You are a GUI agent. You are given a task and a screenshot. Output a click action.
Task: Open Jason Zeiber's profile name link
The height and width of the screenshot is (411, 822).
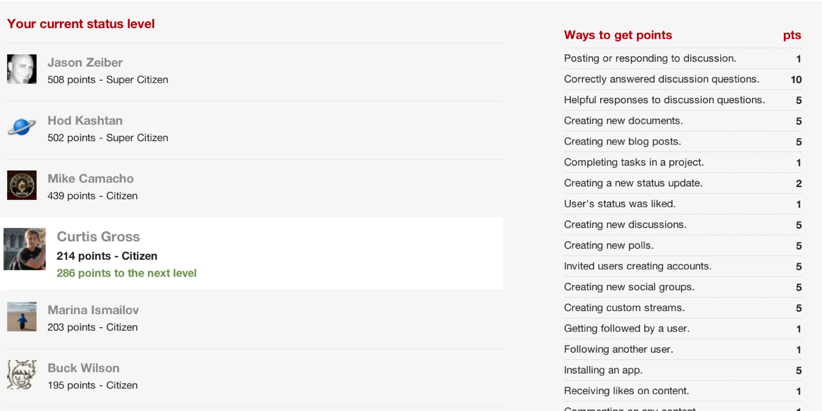click(x=85, y=62)
